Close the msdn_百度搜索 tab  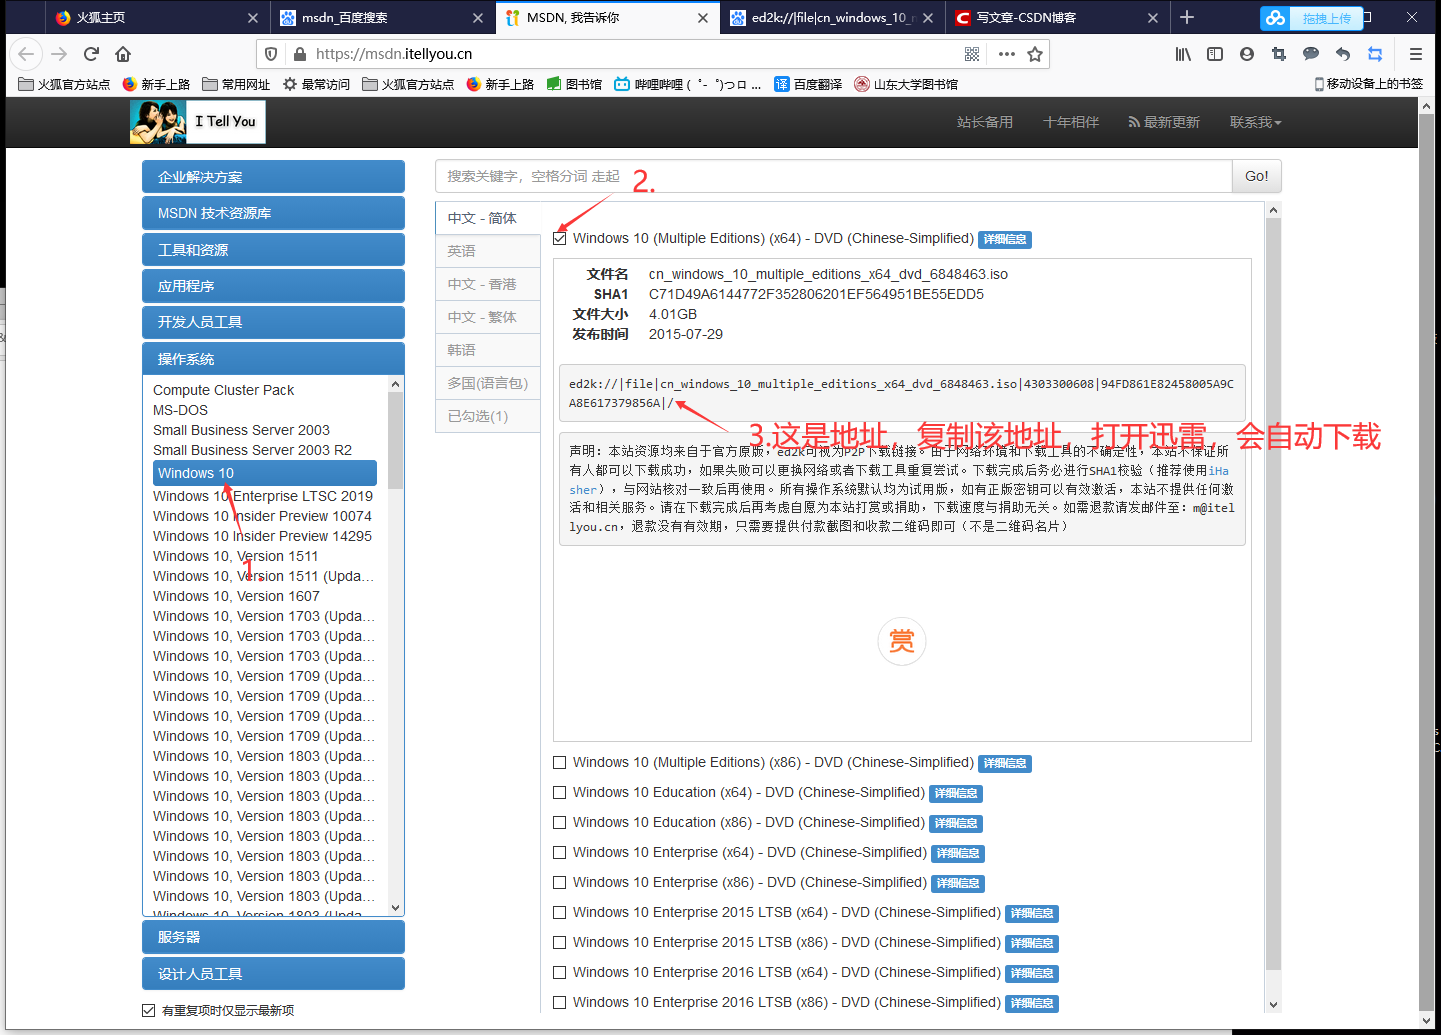tap(478, 18)
